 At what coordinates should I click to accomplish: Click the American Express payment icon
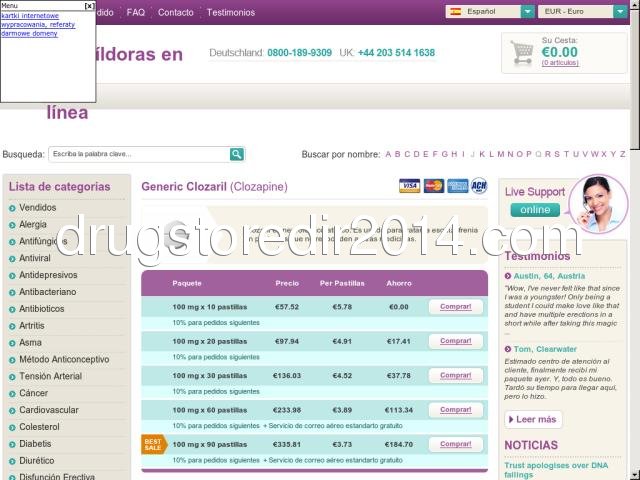pyautogui.click(x=458, y=186)
